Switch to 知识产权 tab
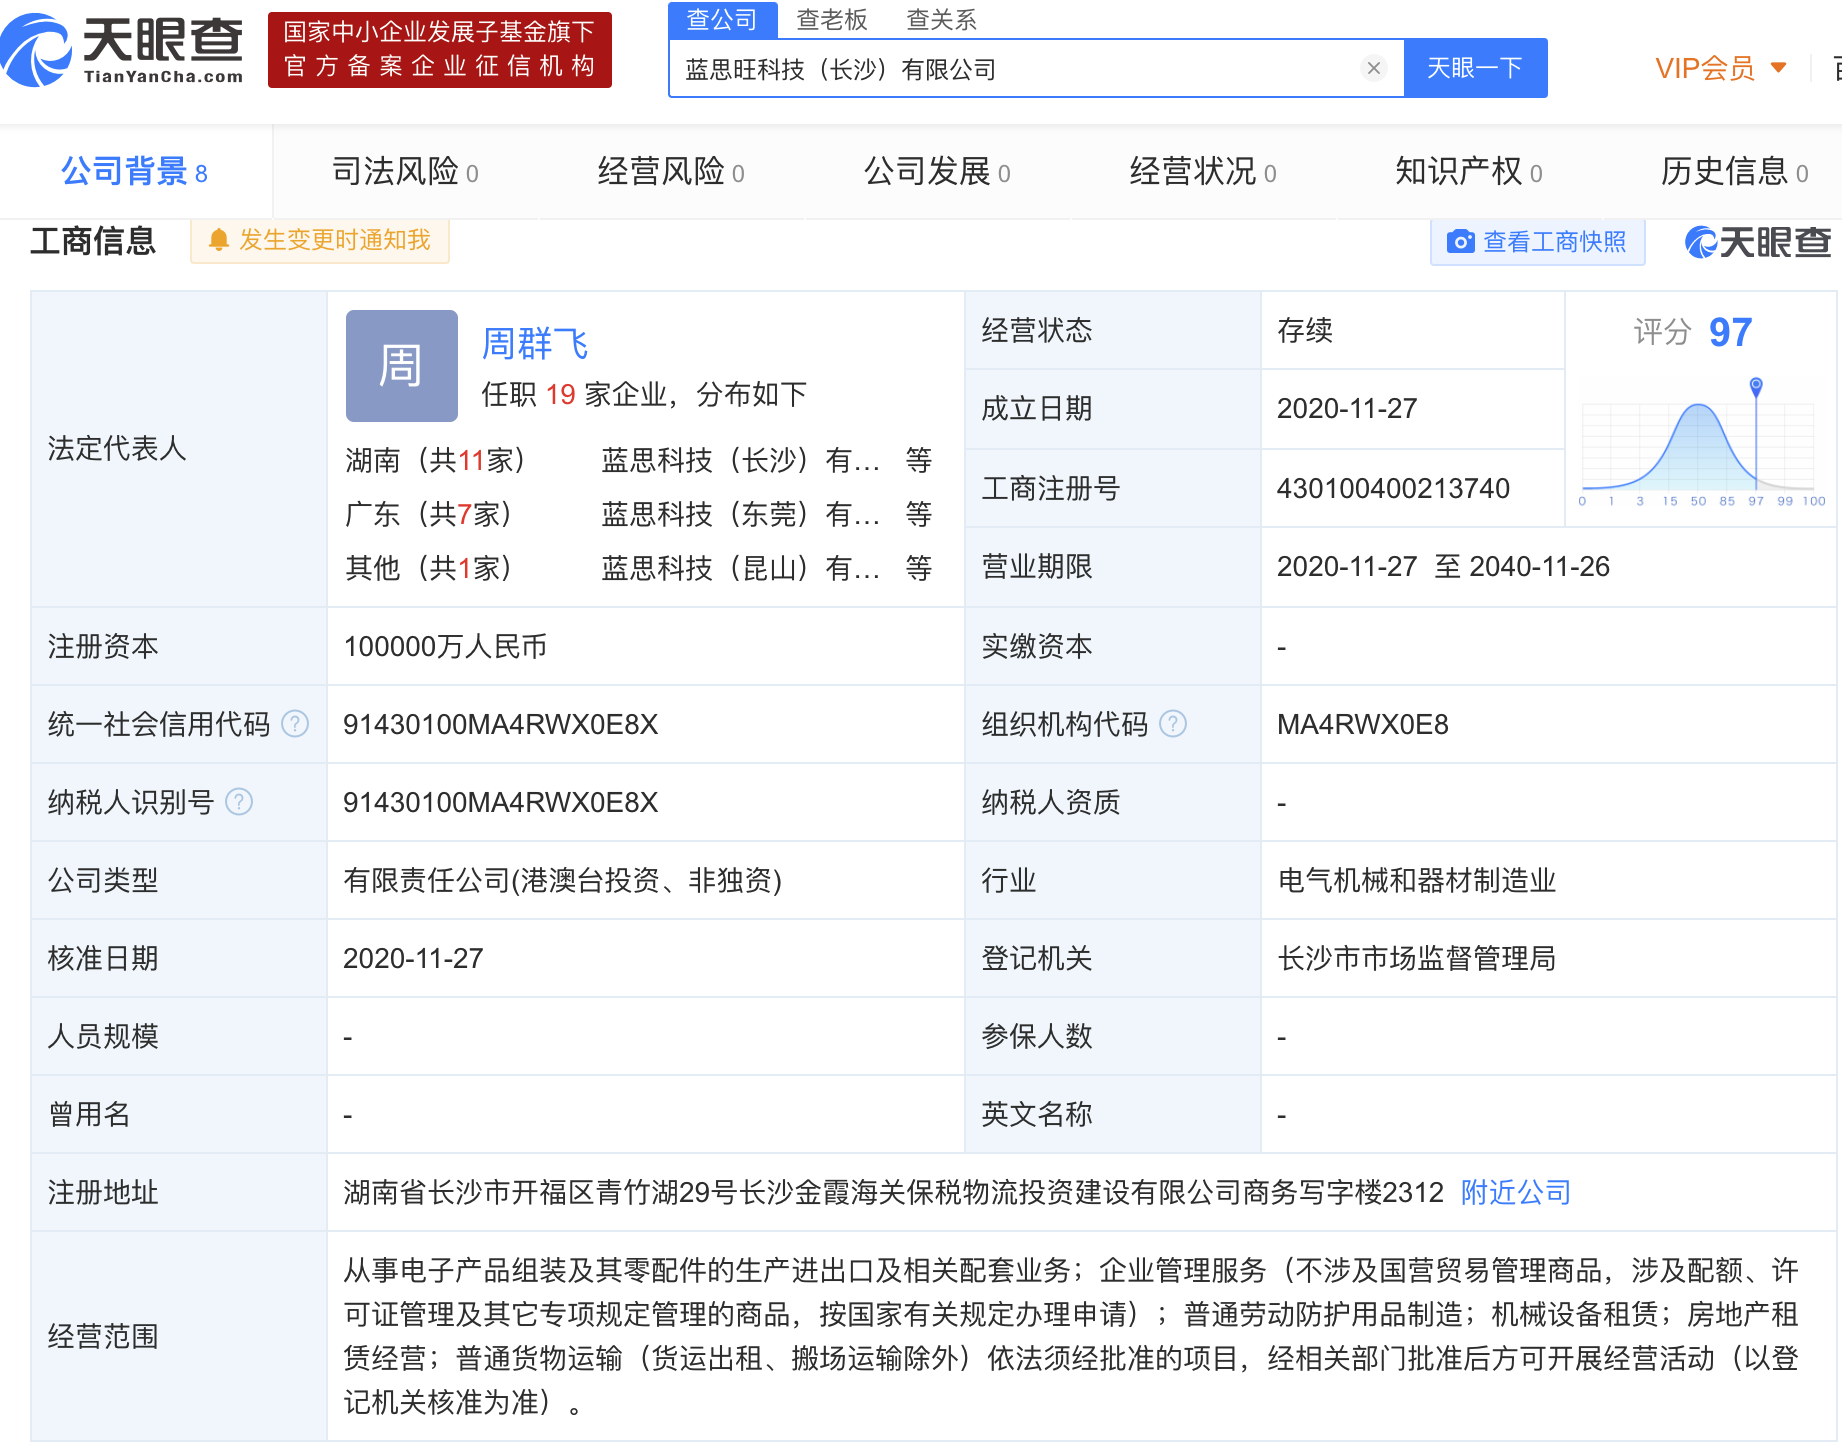The width and height of the screenshot is (1842, 1446). pyautogui.click(x=1467, y=172)
